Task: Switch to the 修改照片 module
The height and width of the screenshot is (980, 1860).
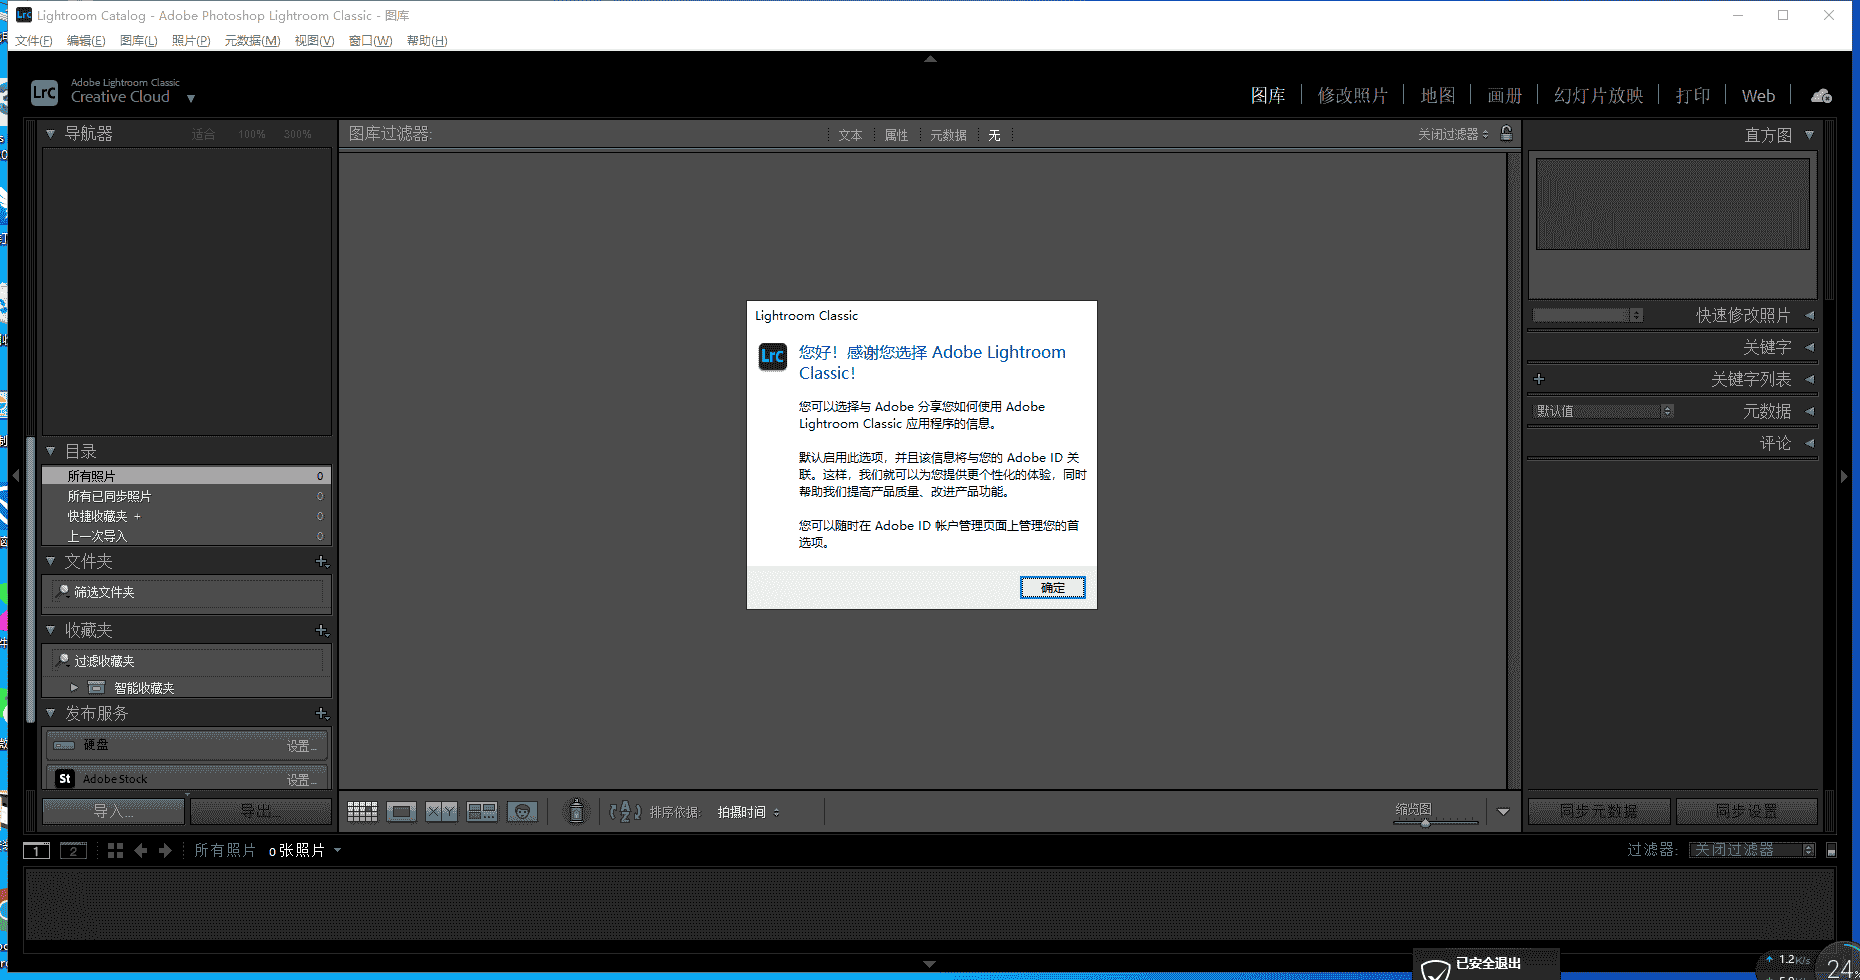Action: (1352, 94)
